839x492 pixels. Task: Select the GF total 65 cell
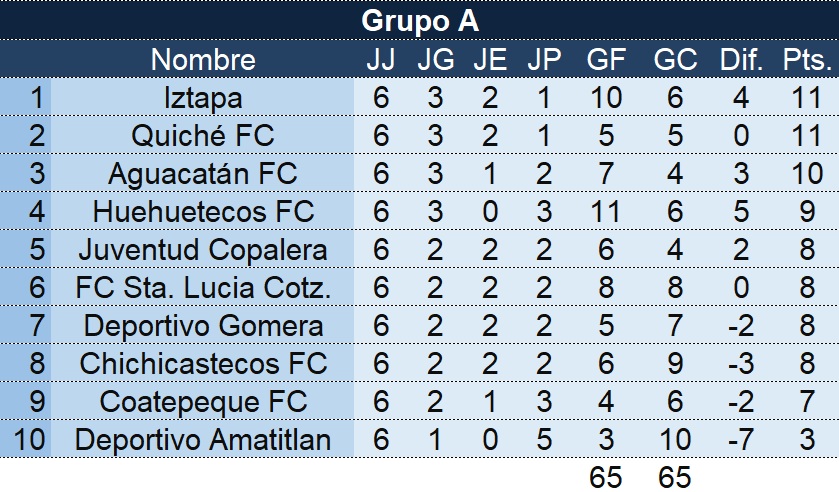606,476
